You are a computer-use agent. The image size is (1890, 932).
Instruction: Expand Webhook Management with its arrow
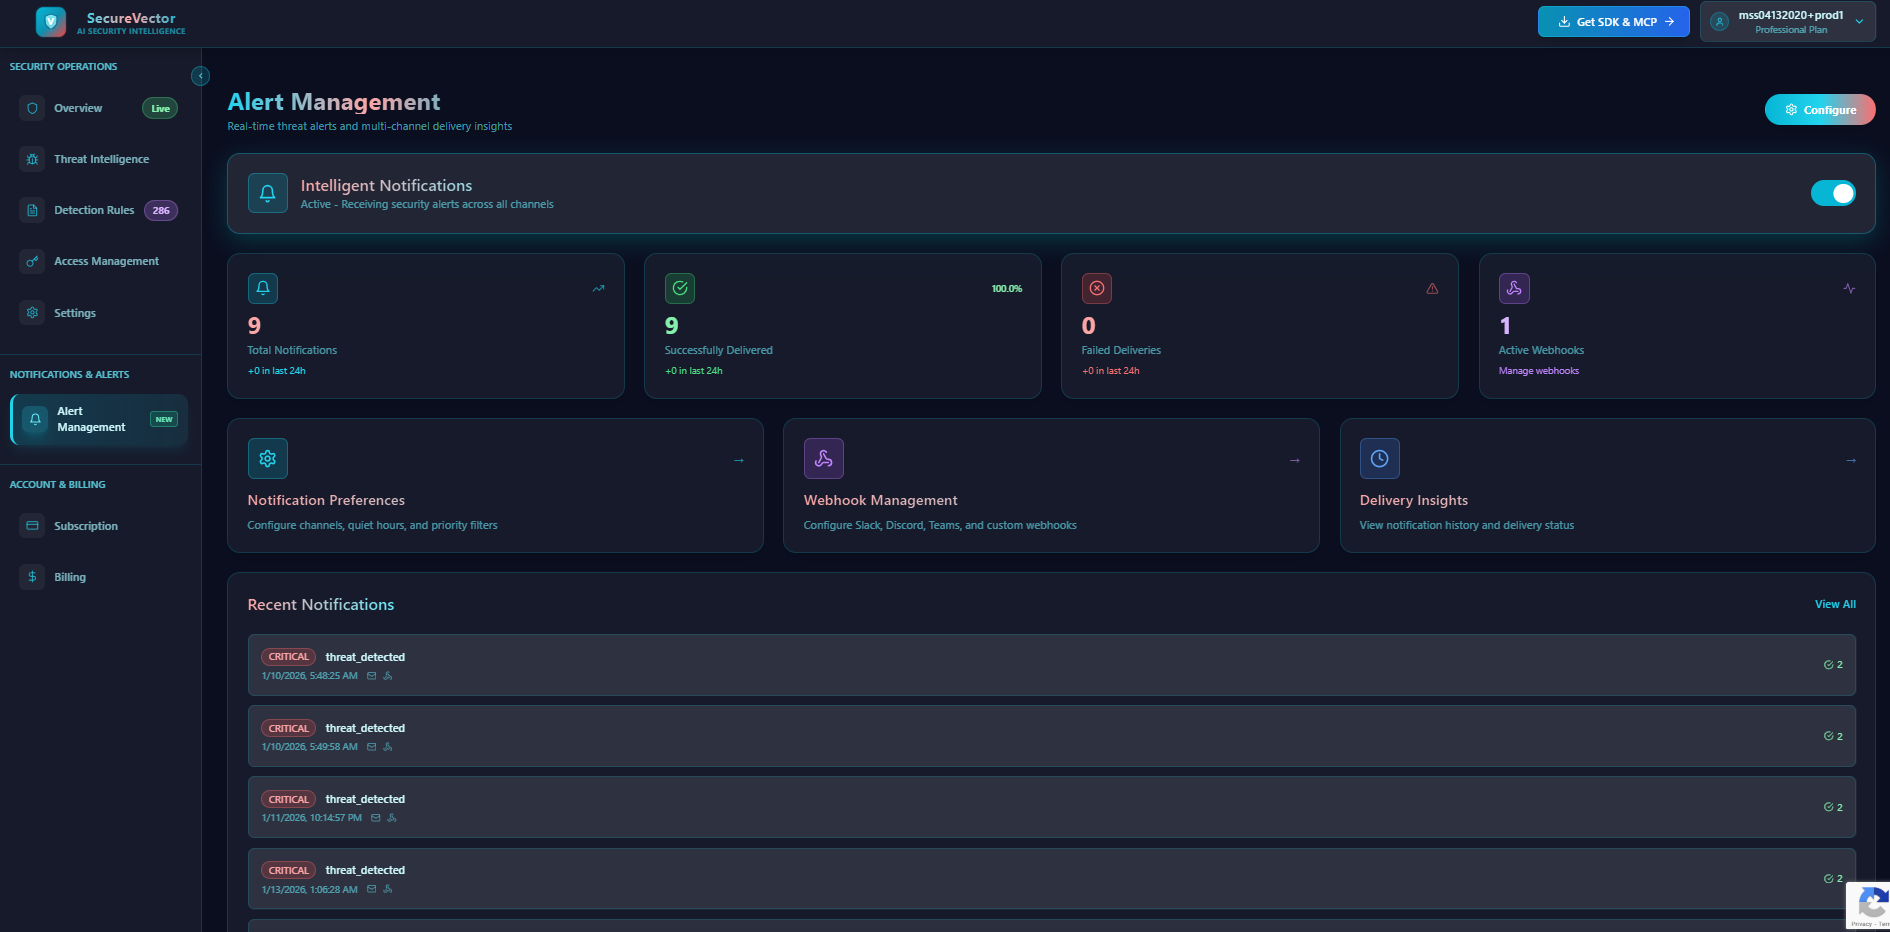(x=1294, y=459)
